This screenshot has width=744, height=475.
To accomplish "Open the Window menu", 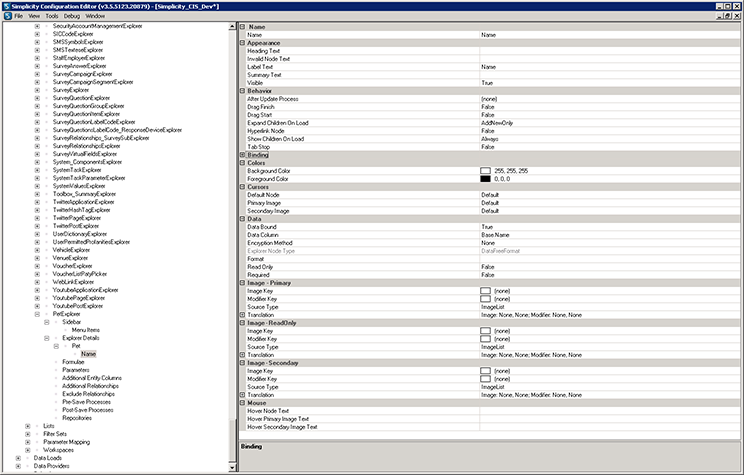I will [95, 16].
